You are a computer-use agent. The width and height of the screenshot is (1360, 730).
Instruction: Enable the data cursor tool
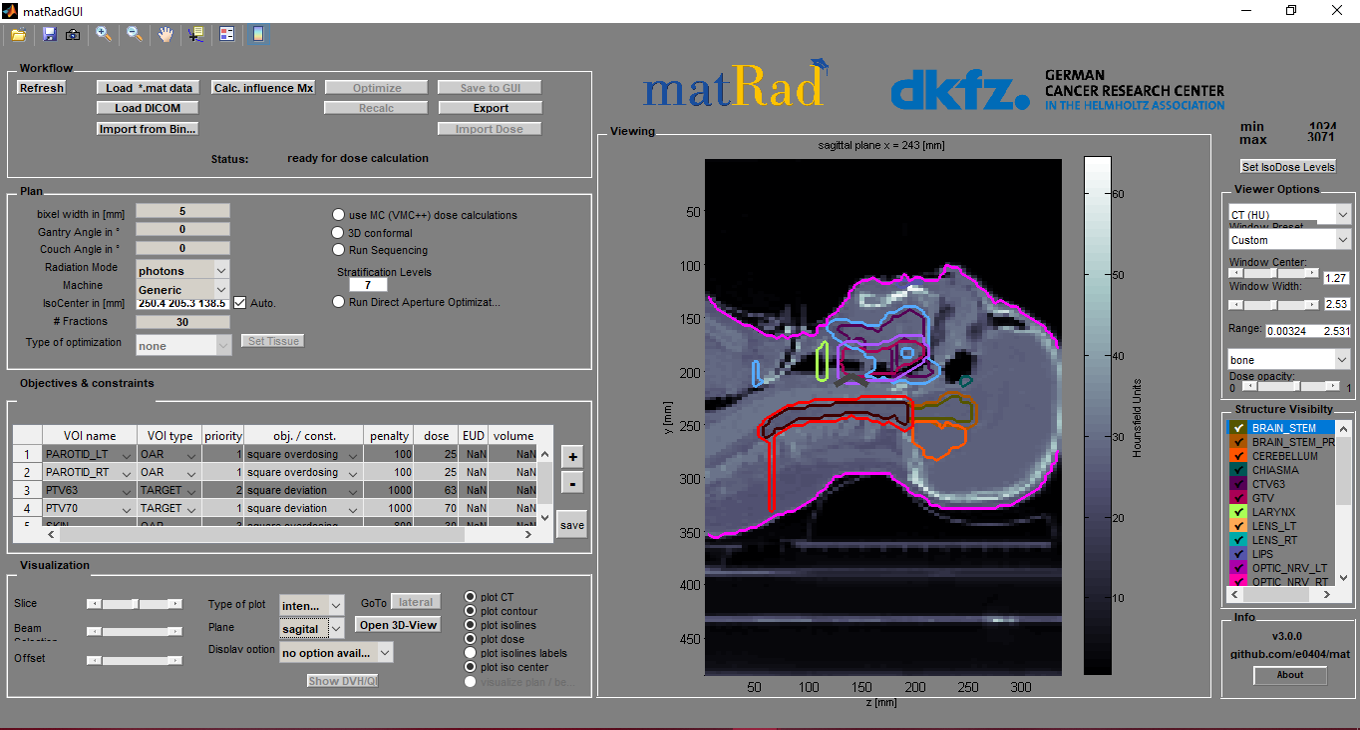point(196,35)
